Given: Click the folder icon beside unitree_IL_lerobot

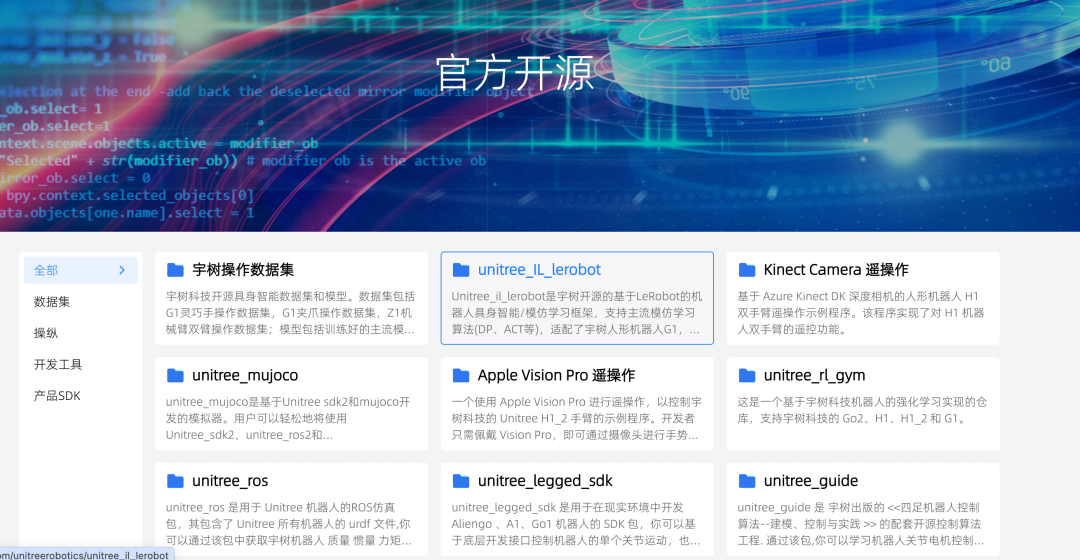Looking at the screenshot, I should coord(461,270).
